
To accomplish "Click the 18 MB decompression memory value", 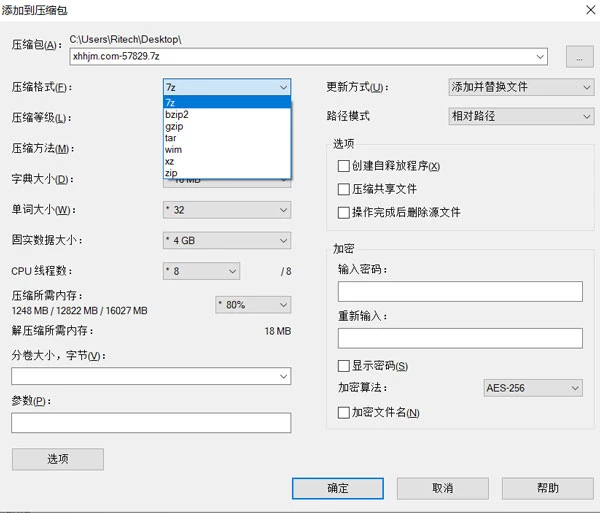I will pyautogui.click(x=278, y=331).
